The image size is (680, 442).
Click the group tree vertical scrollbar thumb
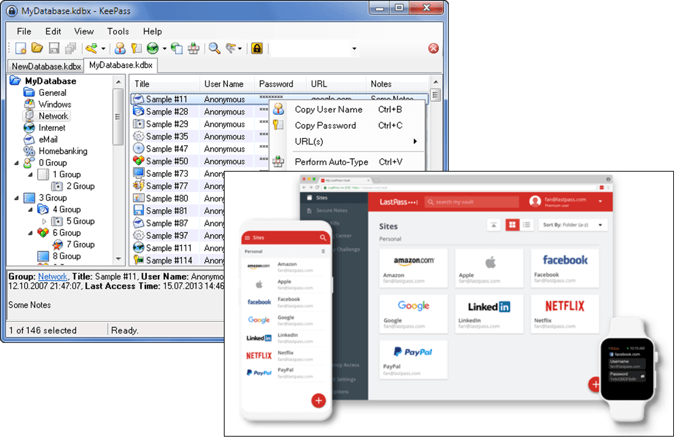point(118,116)
